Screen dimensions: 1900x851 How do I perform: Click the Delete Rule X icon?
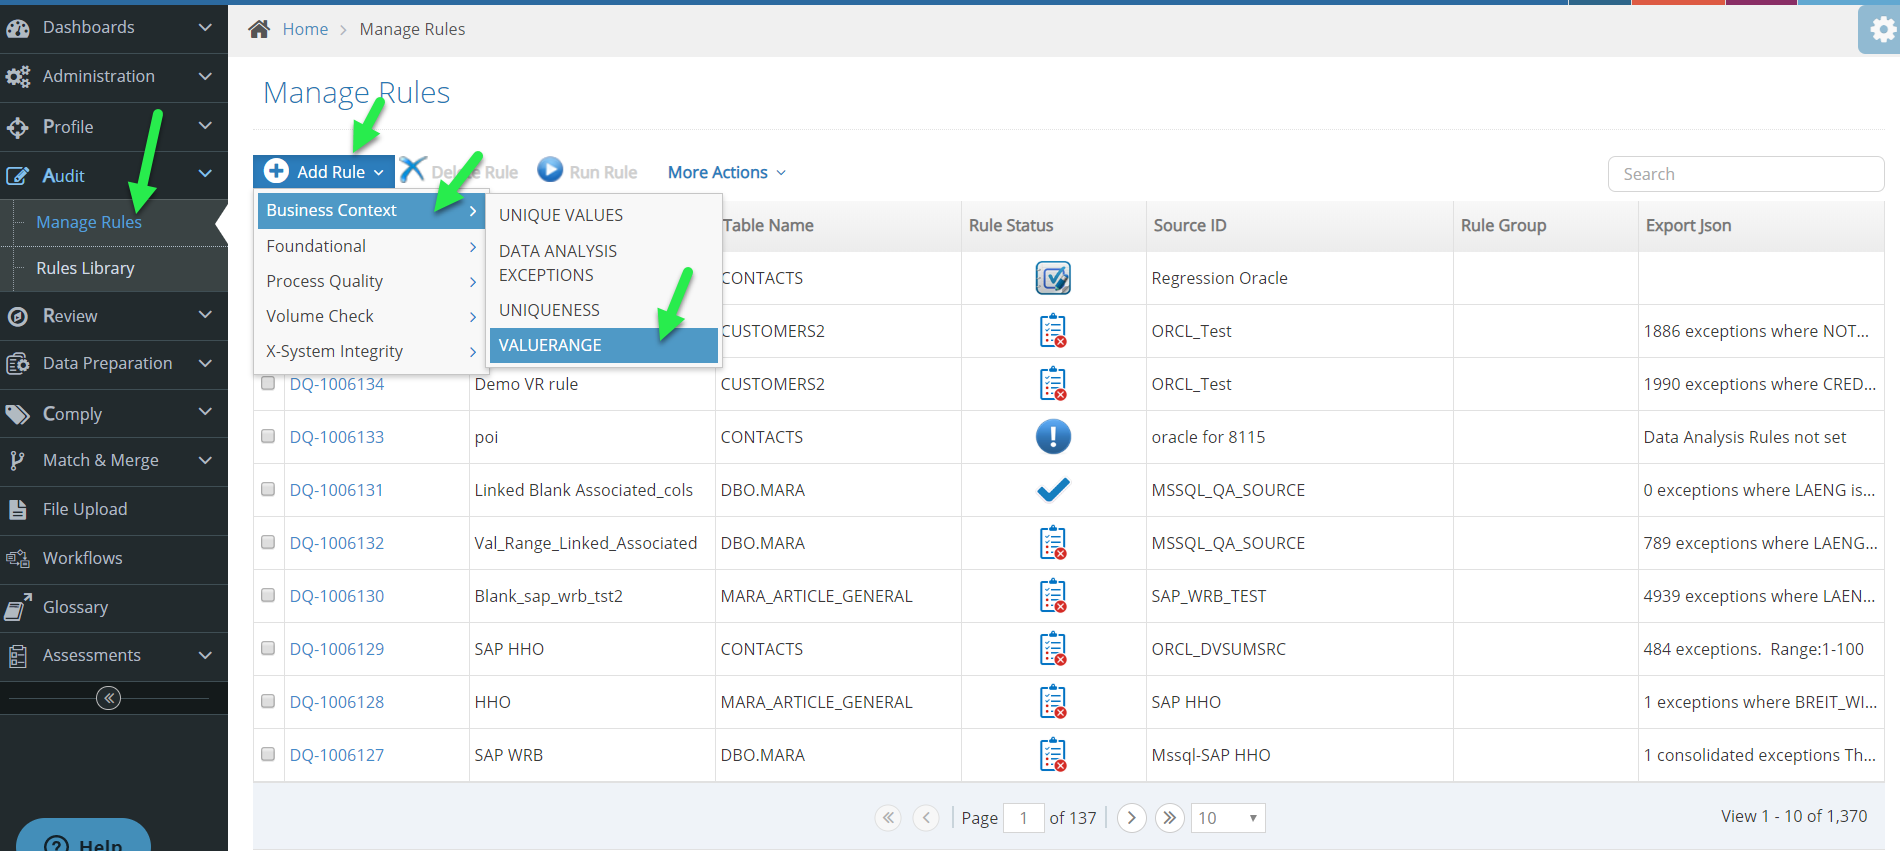point(413,169)
